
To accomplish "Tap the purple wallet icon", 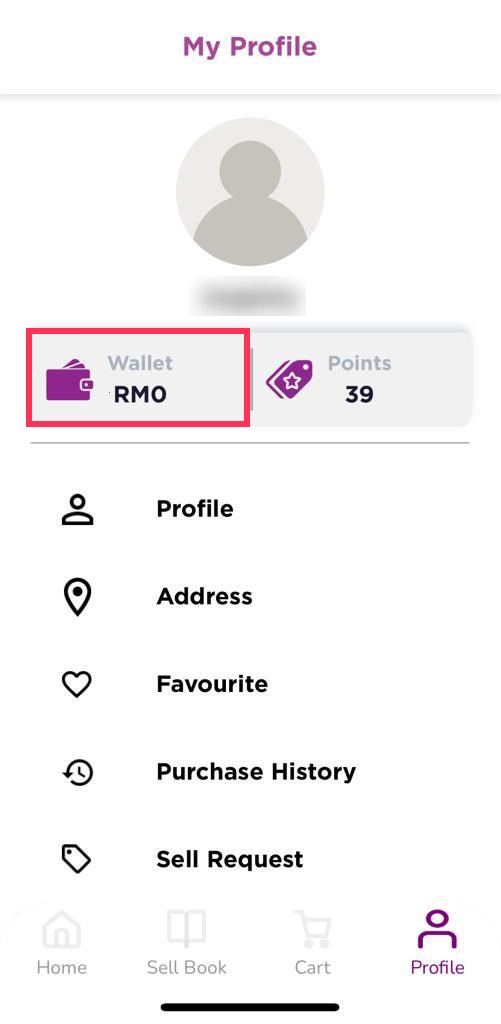I will pyautogui.click(x=69, y=381).
